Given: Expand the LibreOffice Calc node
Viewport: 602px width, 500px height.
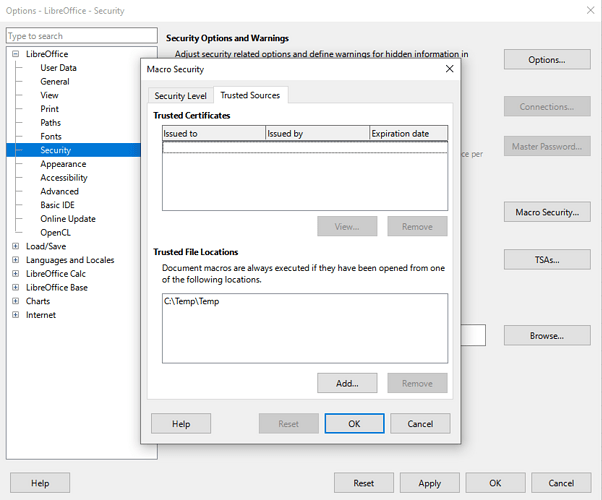Looking at the screenshot, I should [15, 274].
